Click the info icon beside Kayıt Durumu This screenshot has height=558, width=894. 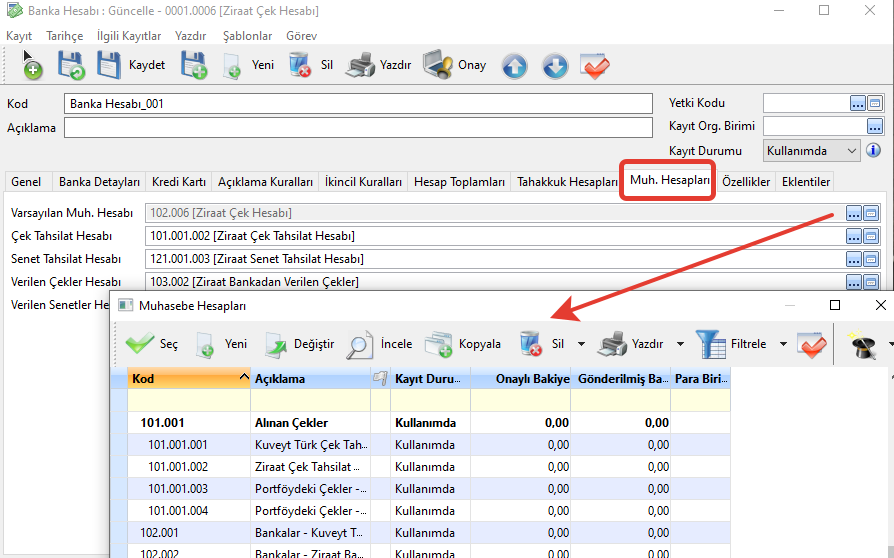(873, 151)
